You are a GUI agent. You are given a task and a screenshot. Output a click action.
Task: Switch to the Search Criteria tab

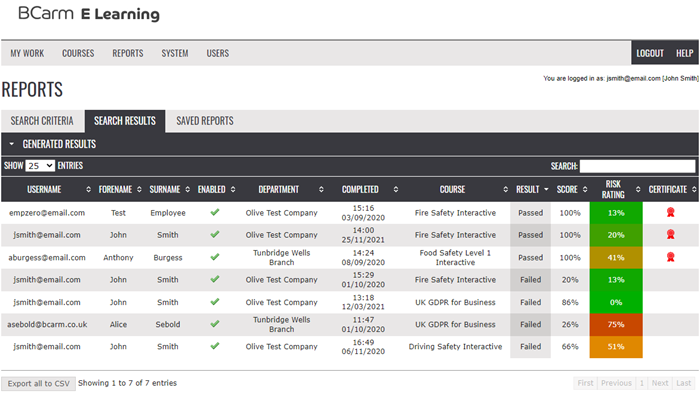pyautogui.click(x=42, y=121)
